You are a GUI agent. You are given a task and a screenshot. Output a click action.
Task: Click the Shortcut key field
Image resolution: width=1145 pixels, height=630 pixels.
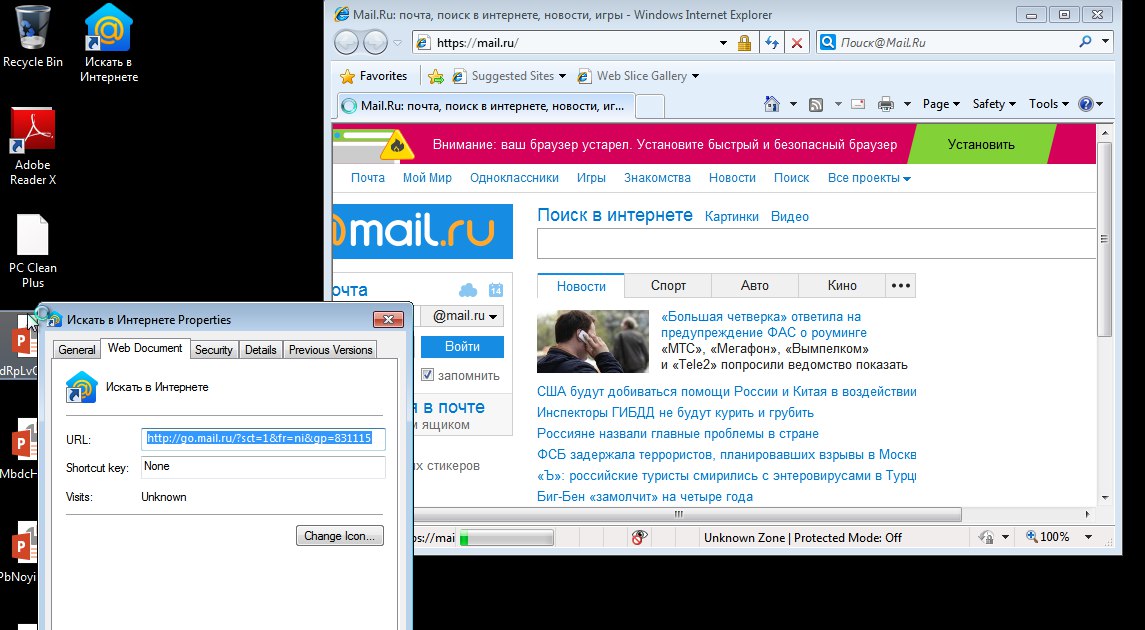point(262,466)
